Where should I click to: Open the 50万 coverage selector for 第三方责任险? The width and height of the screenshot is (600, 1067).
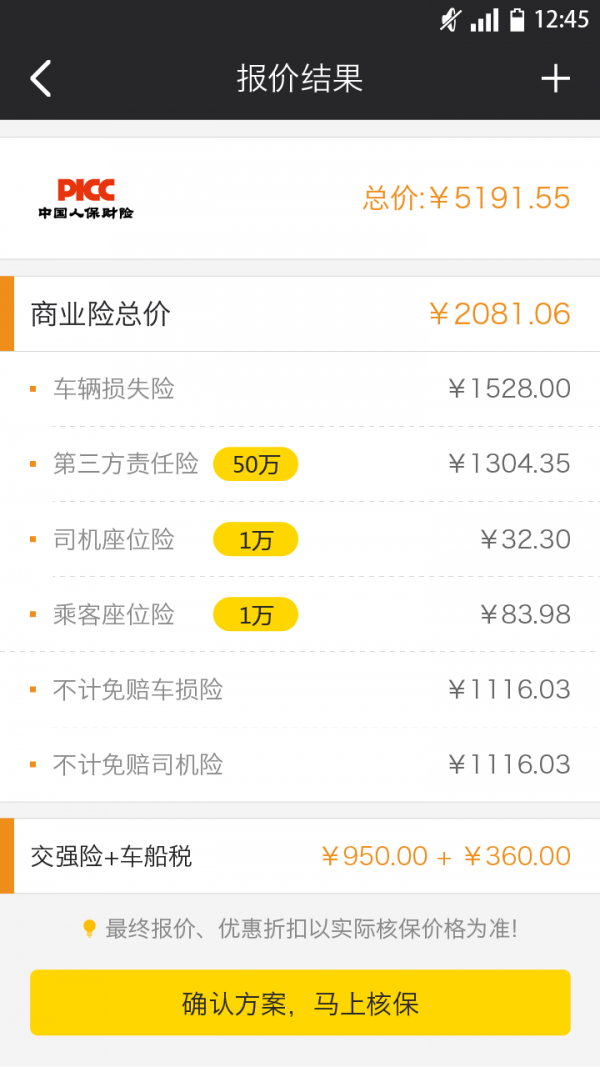pyautogui.click(x=256, y=464)
